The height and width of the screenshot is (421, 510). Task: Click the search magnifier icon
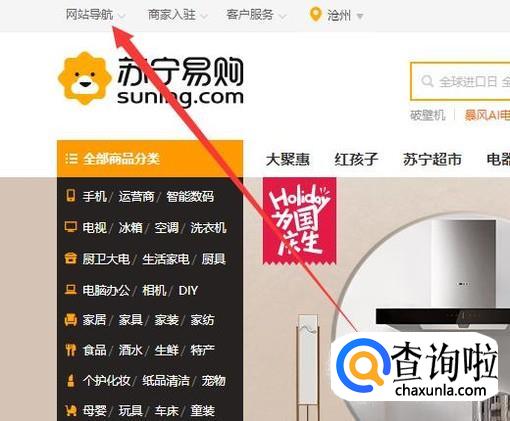[x=427, y=81]
